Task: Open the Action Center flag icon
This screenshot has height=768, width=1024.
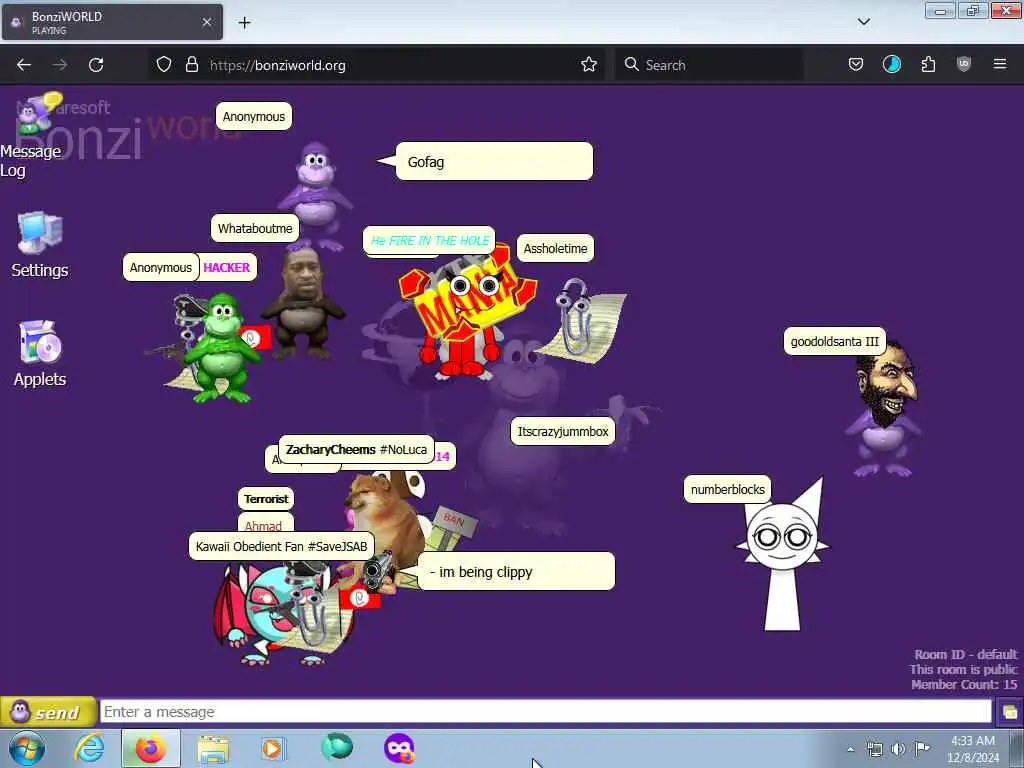Action: [922, 748]
